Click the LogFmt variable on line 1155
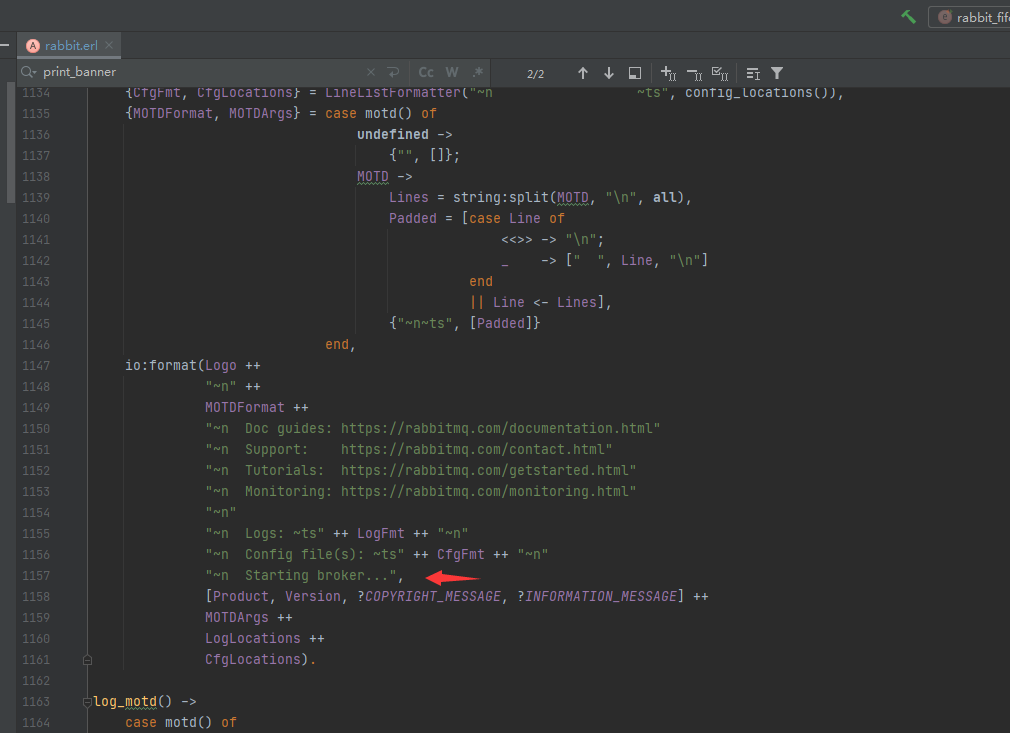The image size is (1010, 733). pyautogui.click(x=381, y=533)
